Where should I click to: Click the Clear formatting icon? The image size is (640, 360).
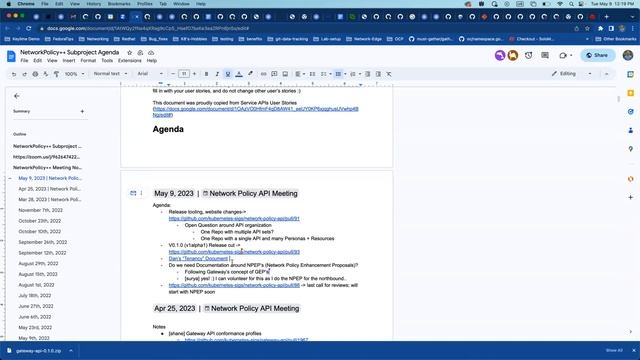tap(389, 74)
